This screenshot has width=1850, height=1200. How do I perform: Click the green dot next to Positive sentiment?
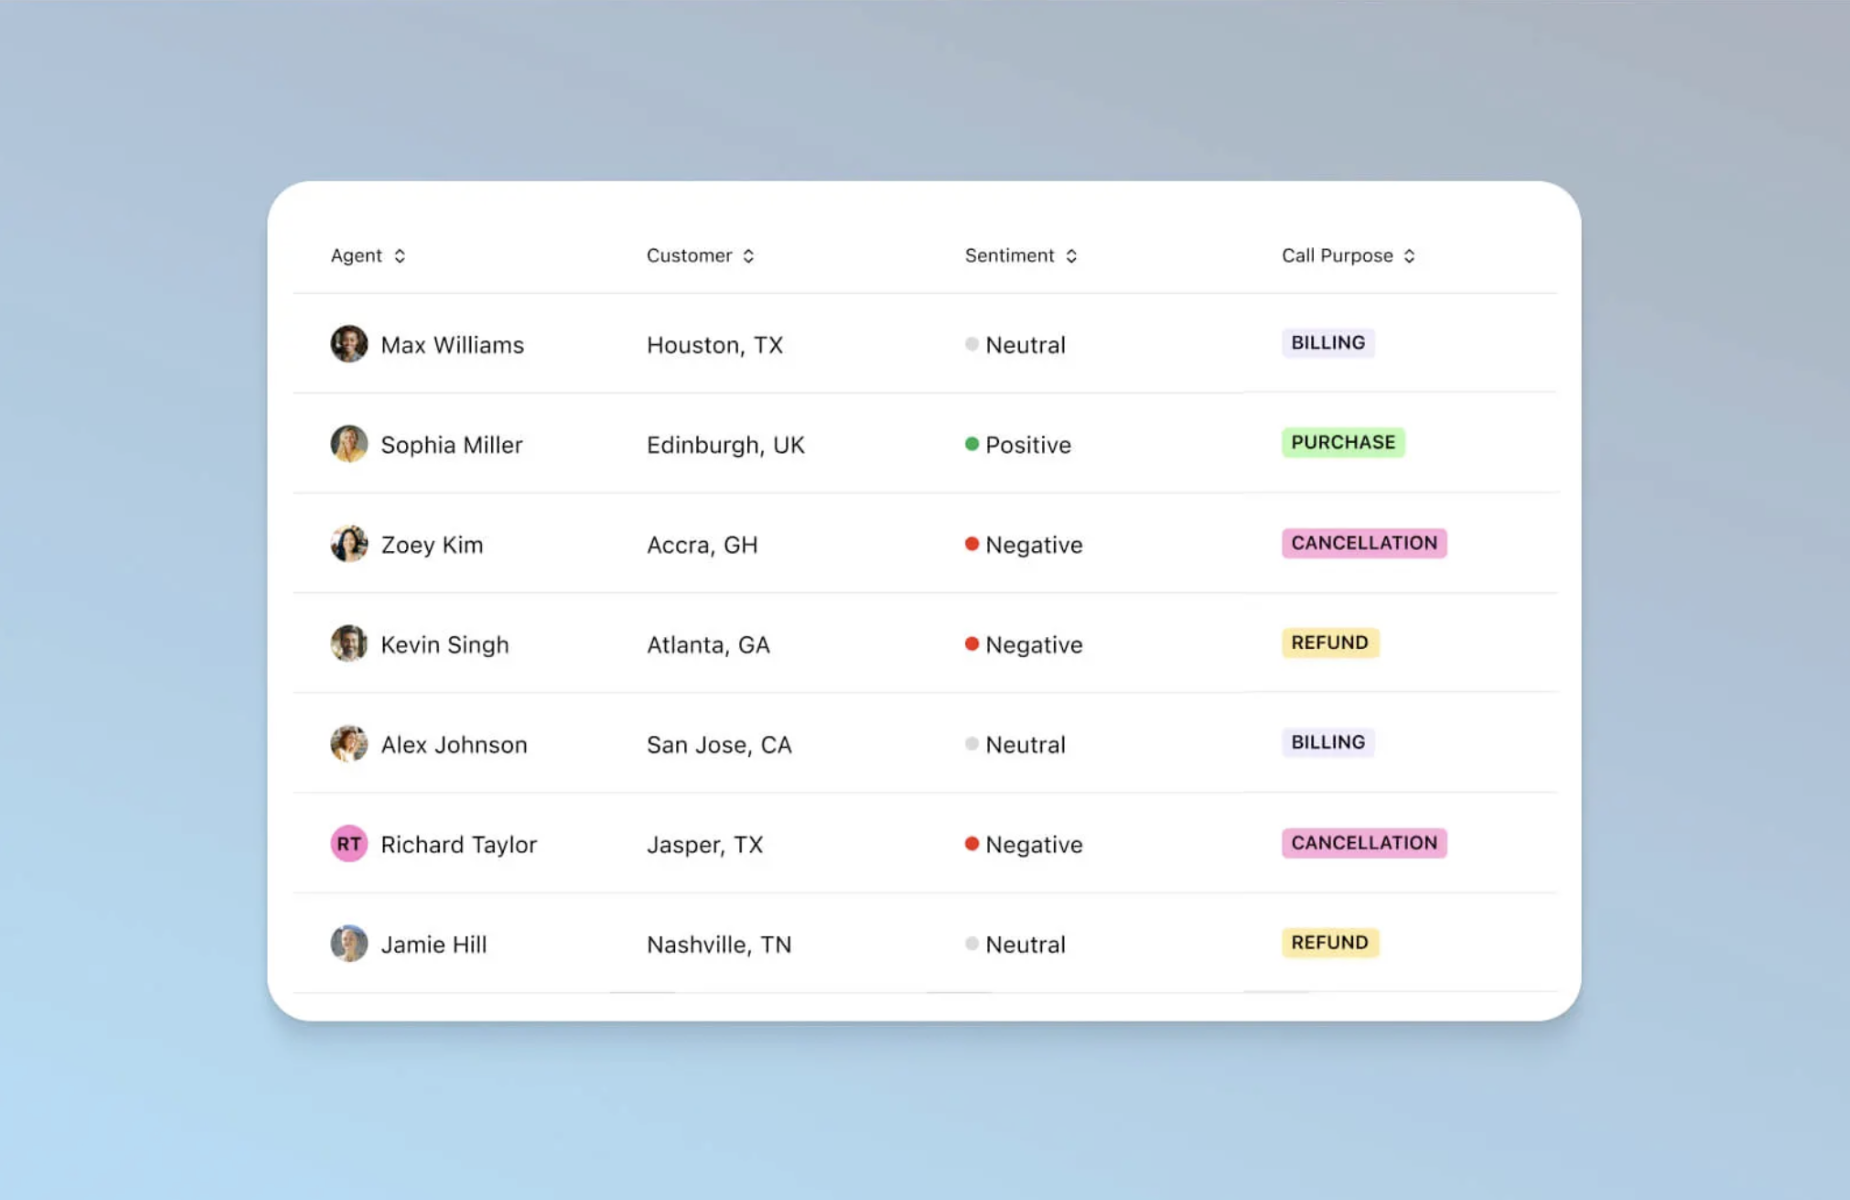970,444
